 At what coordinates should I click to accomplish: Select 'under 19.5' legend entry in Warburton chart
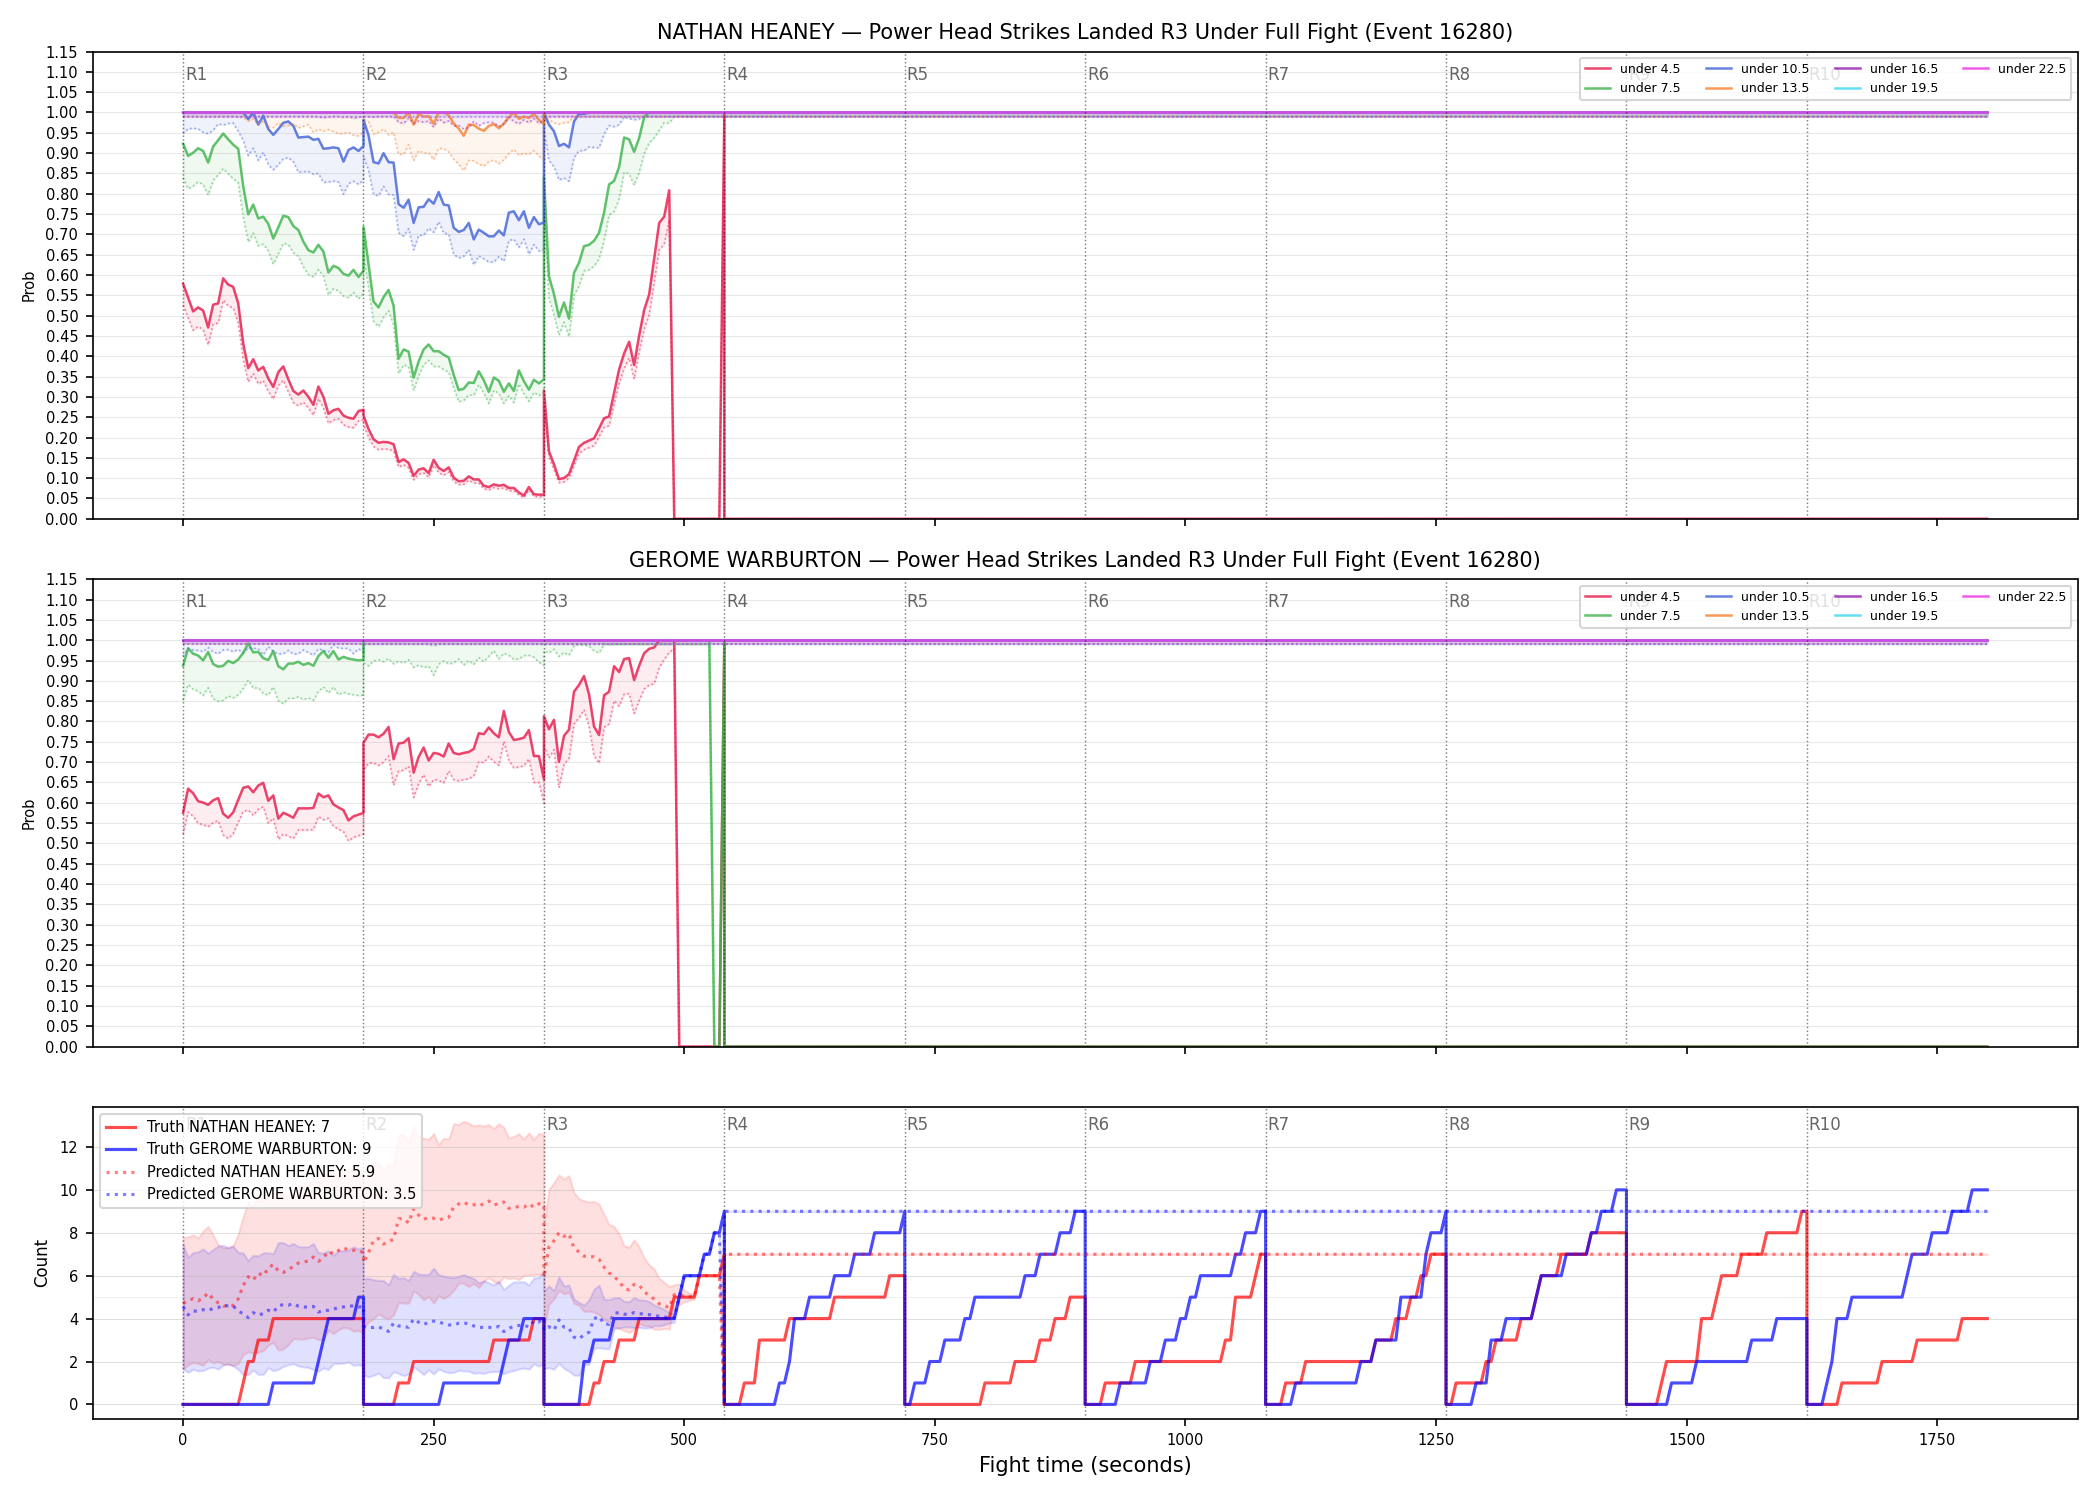1887,616
